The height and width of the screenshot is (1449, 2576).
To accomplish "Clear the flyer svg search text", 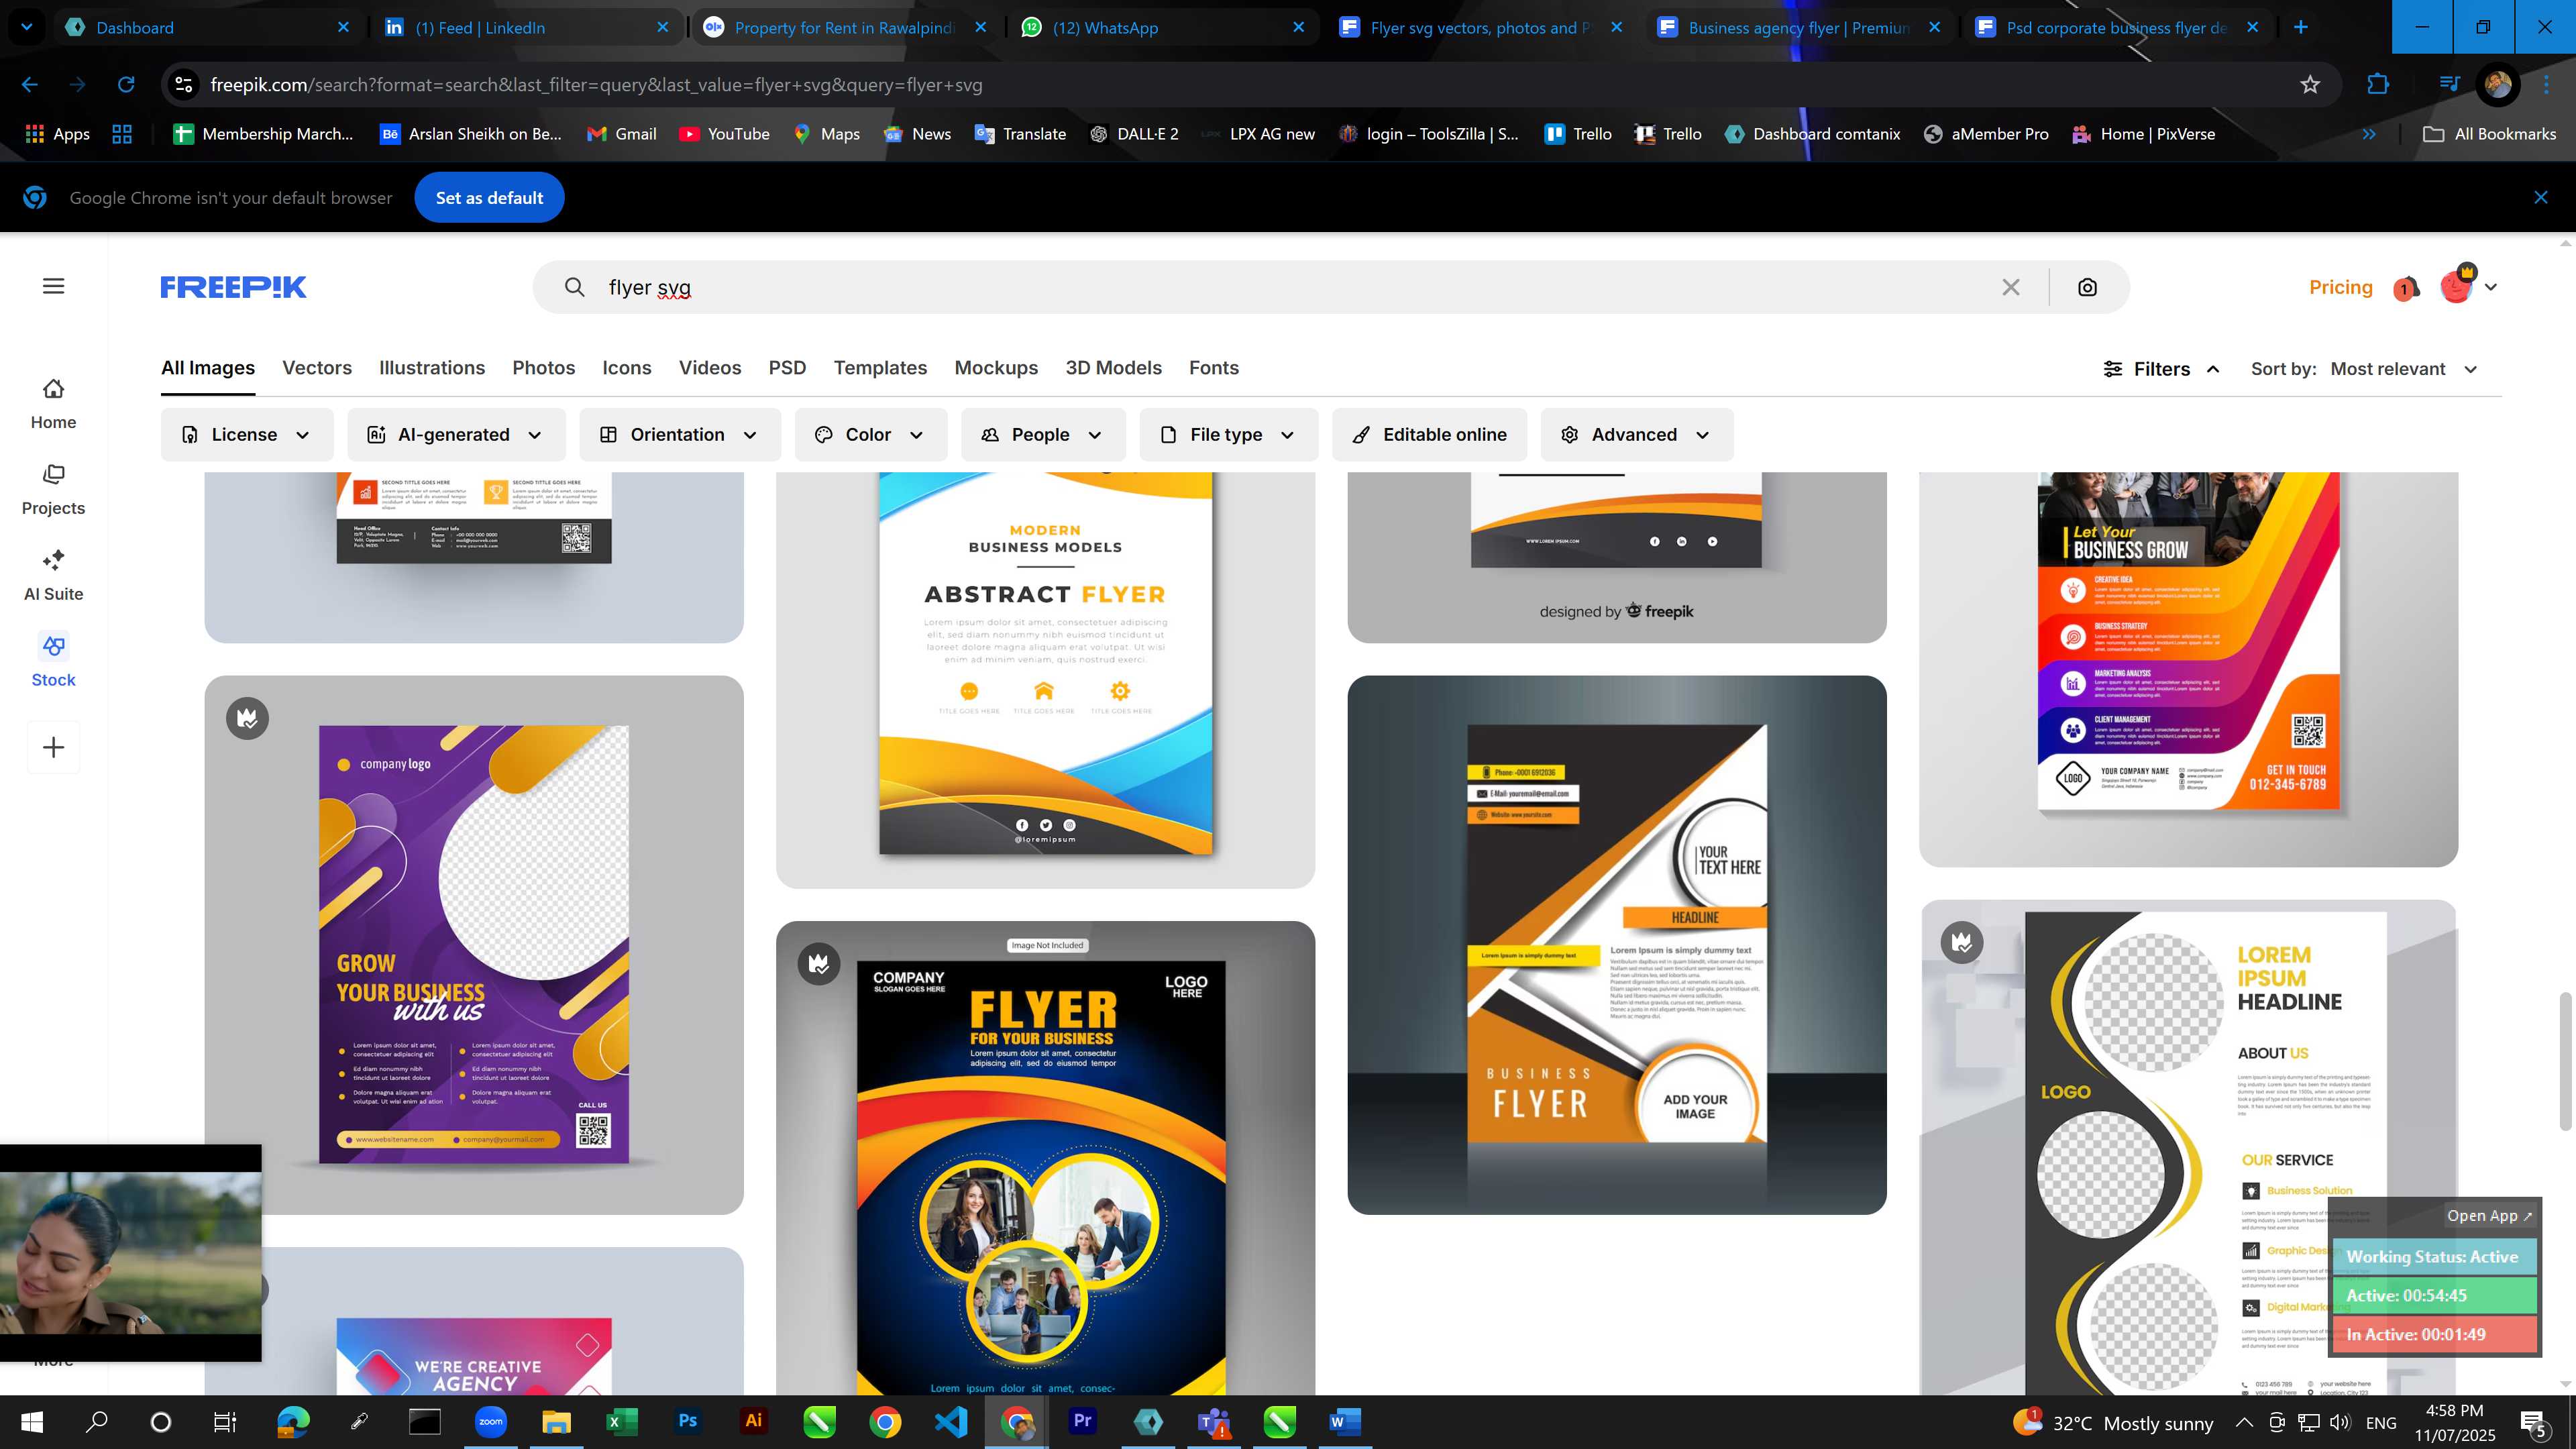I will coord(2011,287).
